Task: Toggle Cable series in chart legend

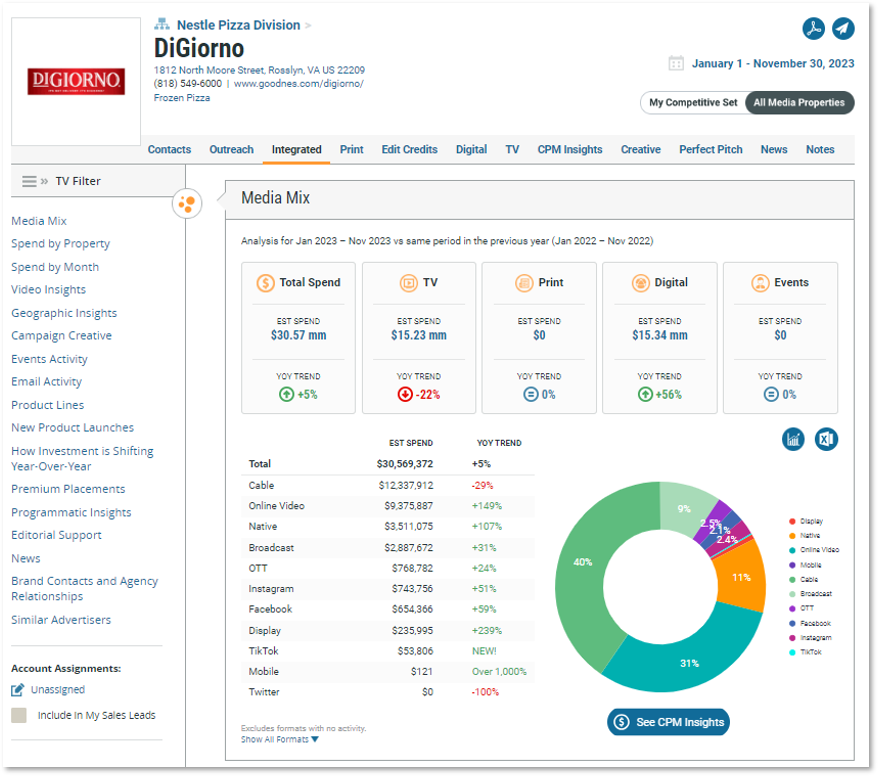Action: coord(804,579)
